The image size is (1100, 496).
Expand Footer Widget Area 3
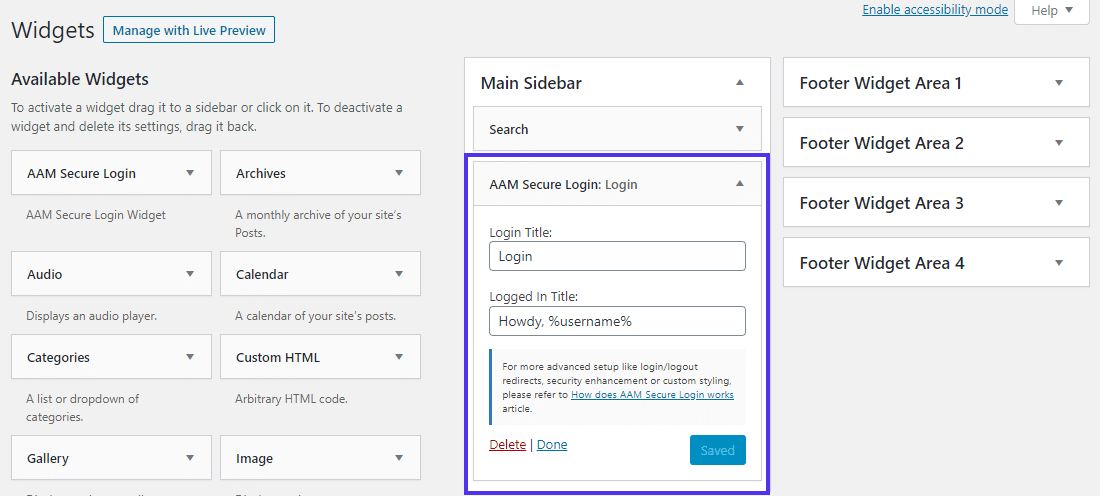click(1059, 203)
